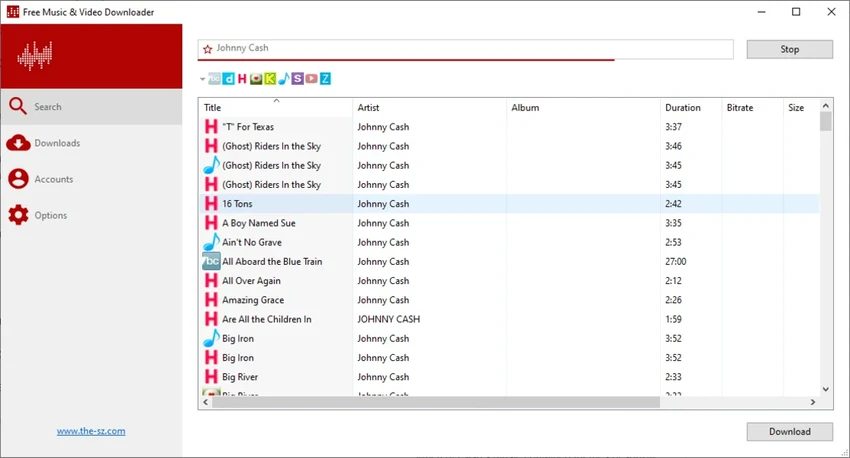
Task: Click H icon of 16 Tons row
Action: (211, 204)
